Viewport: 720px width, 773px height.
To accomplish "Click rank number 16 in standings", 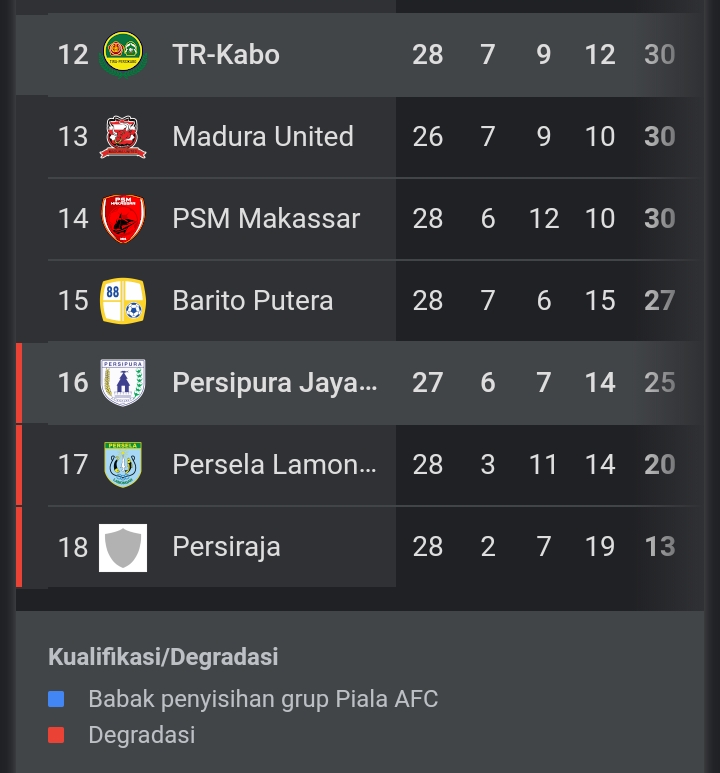I will pyautogui.click(x=73, y=383).
